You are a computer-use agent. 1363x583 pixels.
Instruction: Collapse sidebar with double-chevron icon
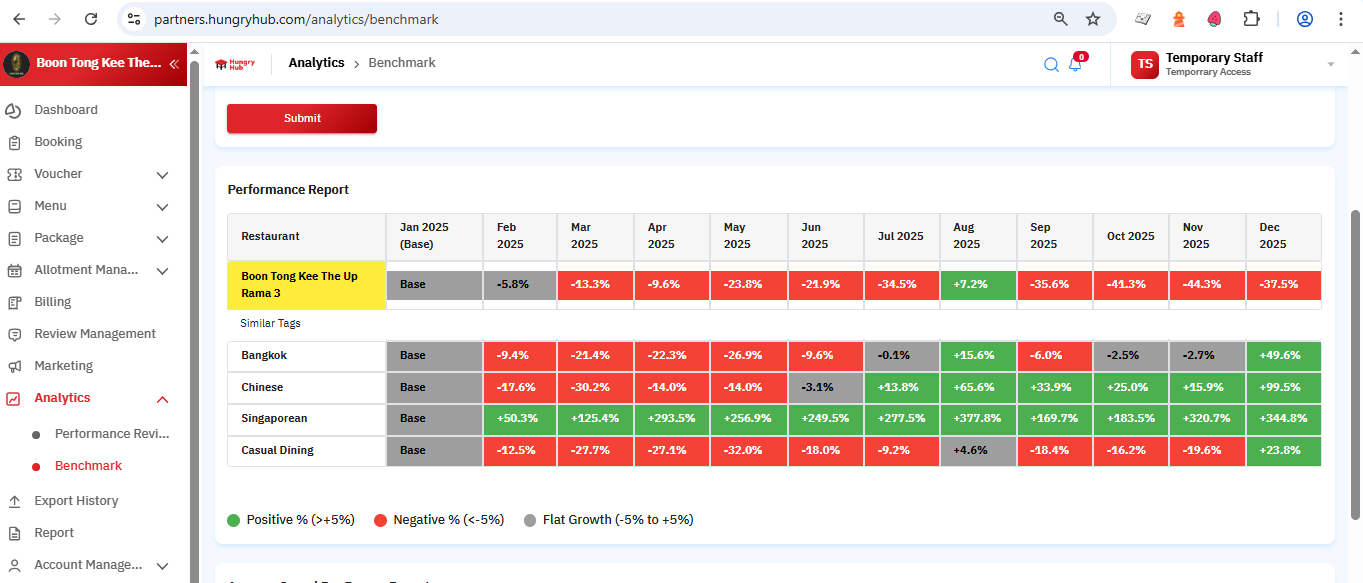coord(173,63)
